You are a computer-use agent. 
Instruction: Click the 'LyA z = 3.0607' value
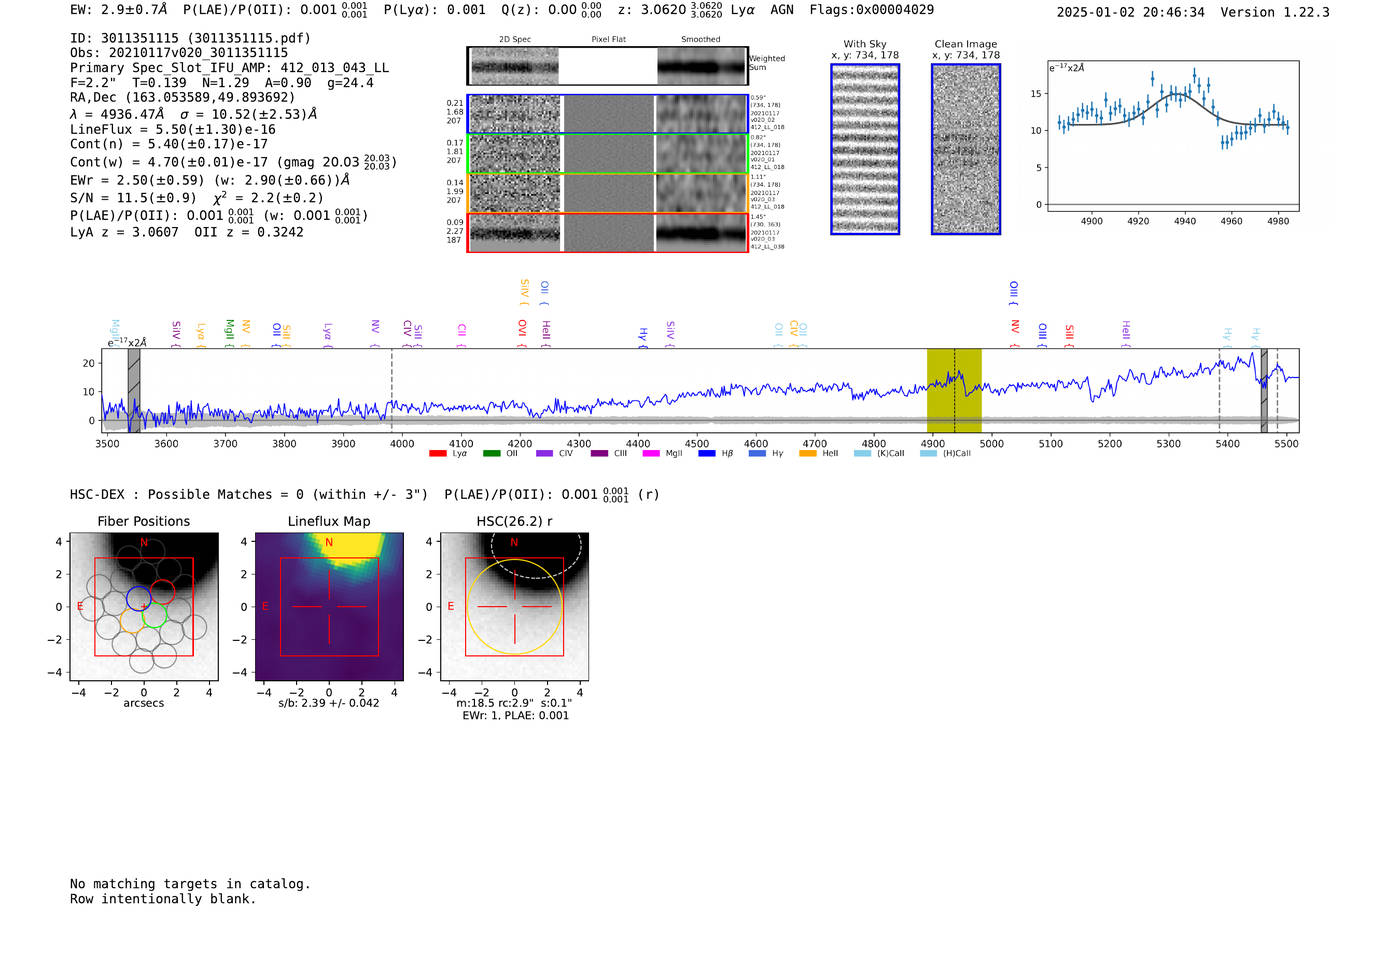[x=124, y=232]
